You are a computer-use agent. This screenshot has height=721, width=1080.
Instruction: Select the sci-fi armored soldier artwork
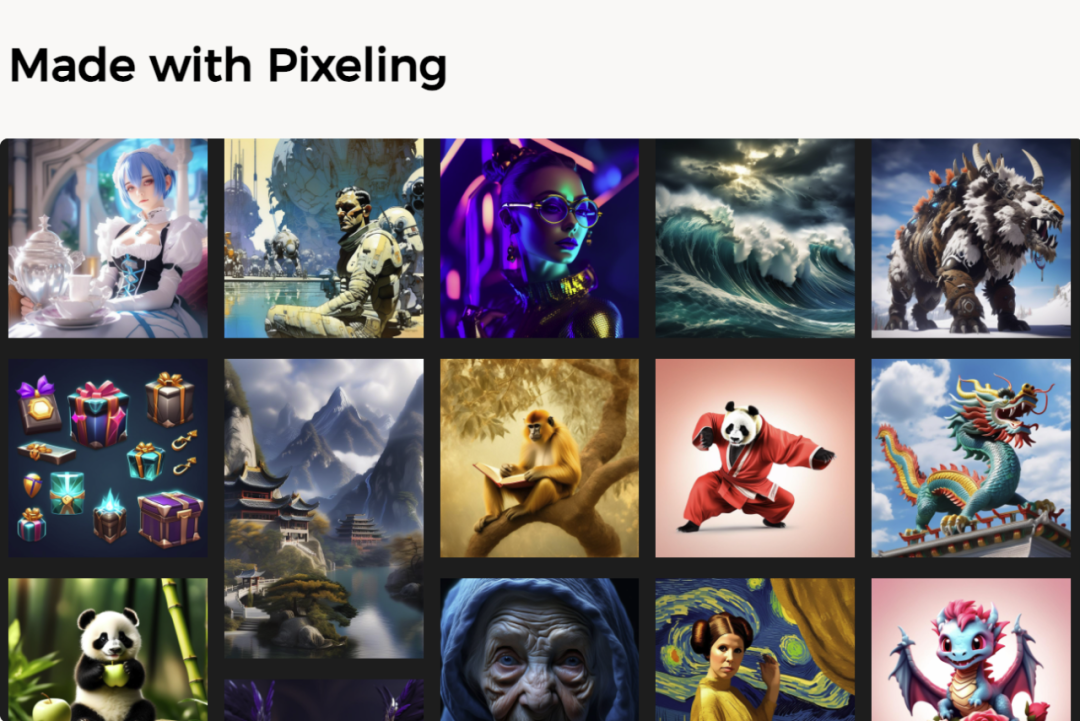coord(324,238)
